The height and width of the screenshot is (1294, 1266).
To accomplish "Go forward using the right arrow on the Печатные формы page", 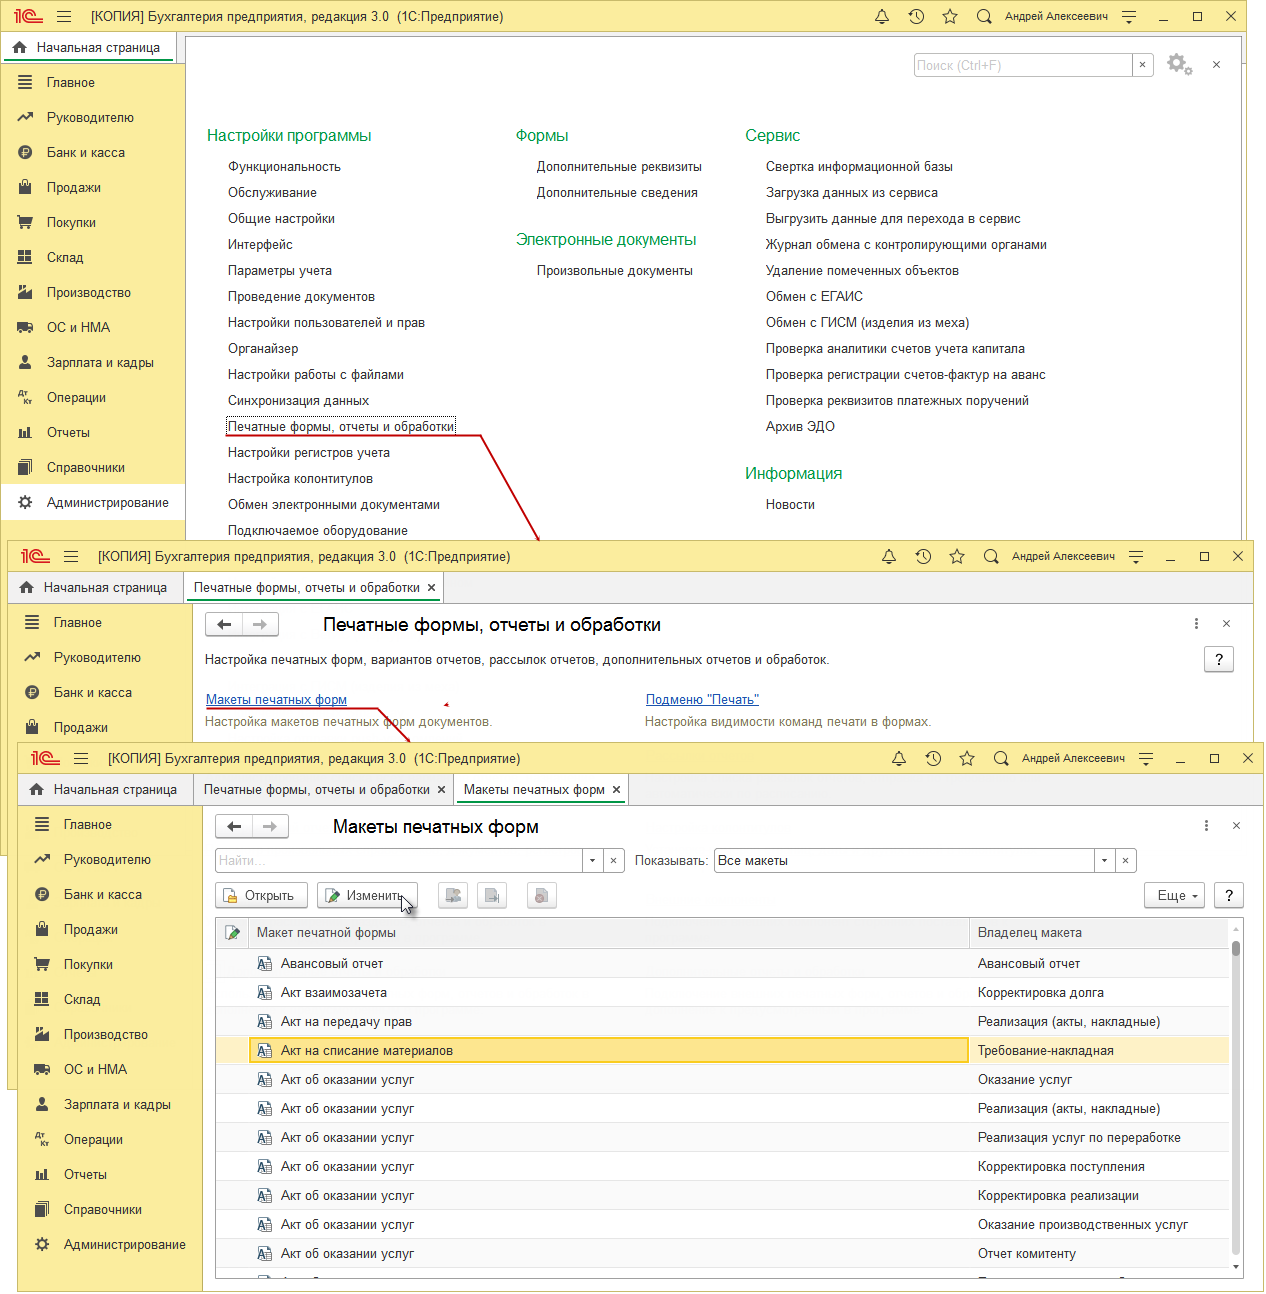I will tap(260, 624).
